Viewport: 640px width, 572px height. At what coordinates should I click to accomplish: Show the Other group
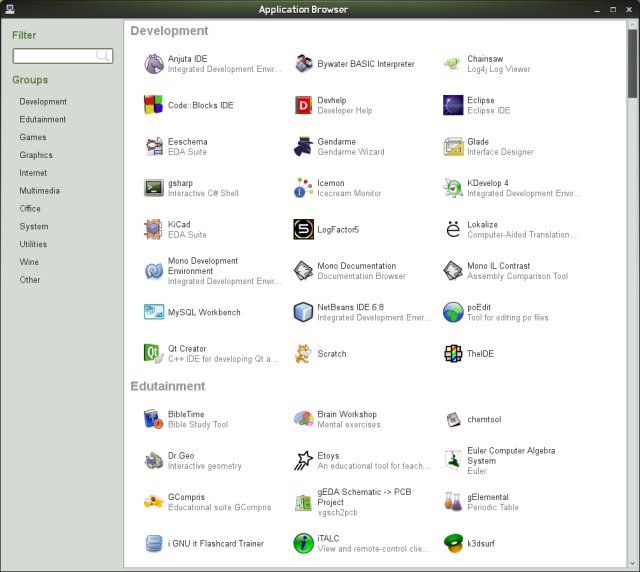30,280
